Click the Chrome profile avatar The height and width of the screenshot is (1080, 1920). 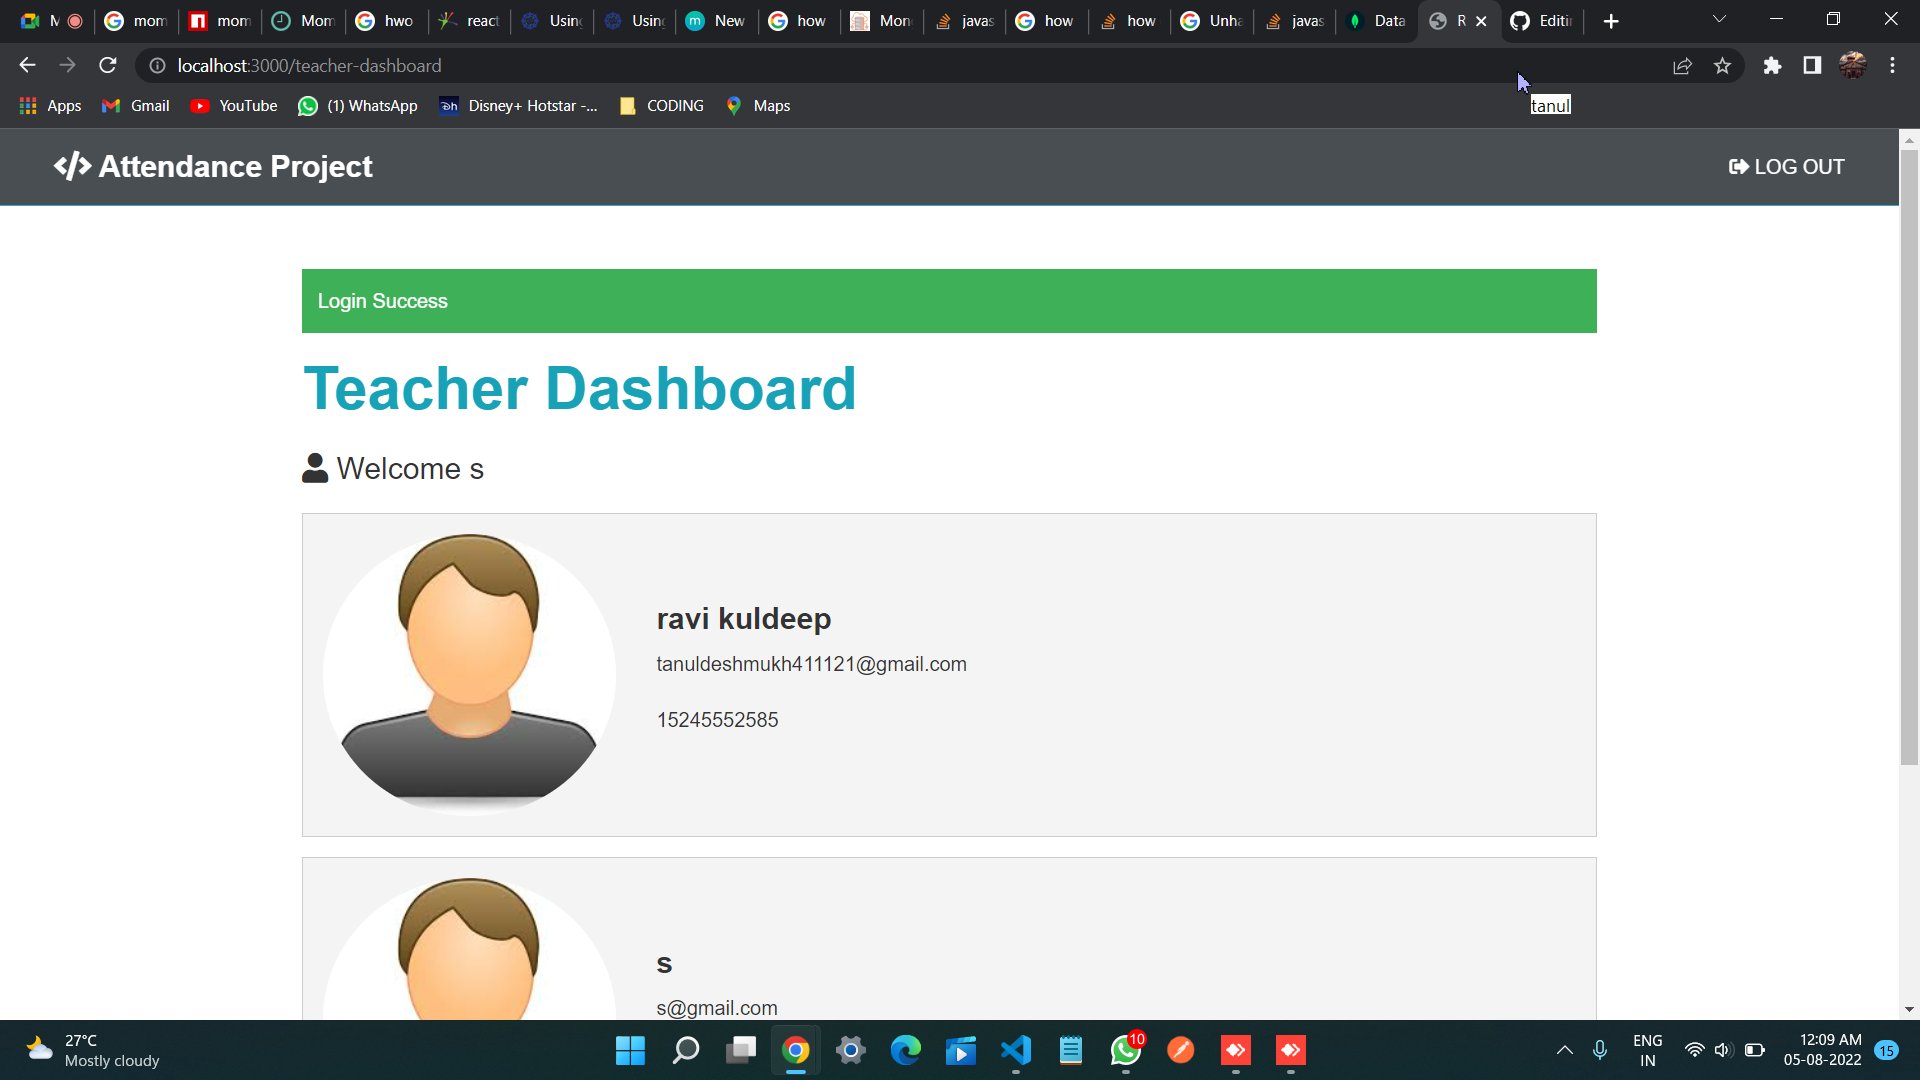coord(1853,65)
